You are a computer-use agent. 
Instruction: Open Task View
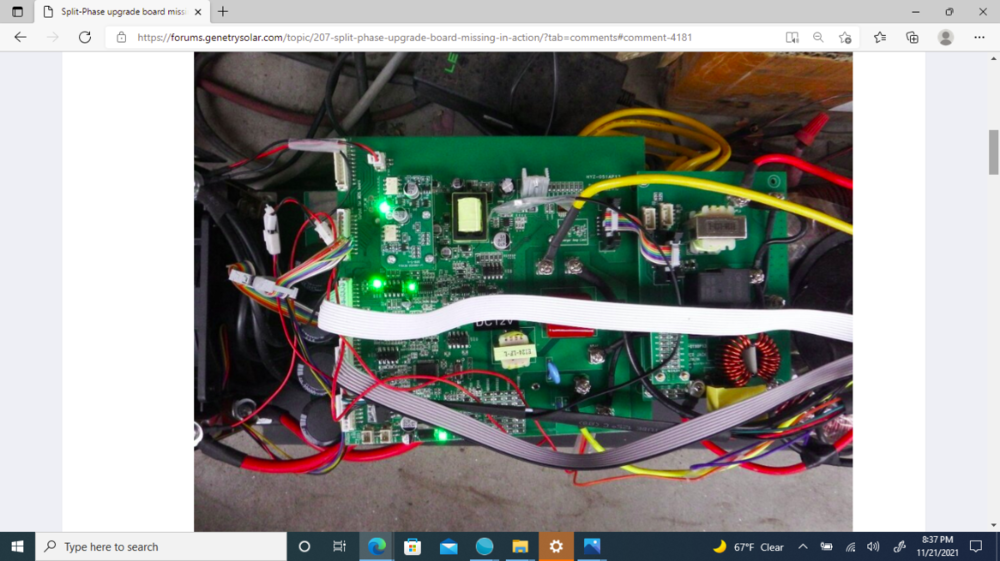point(339,546)
